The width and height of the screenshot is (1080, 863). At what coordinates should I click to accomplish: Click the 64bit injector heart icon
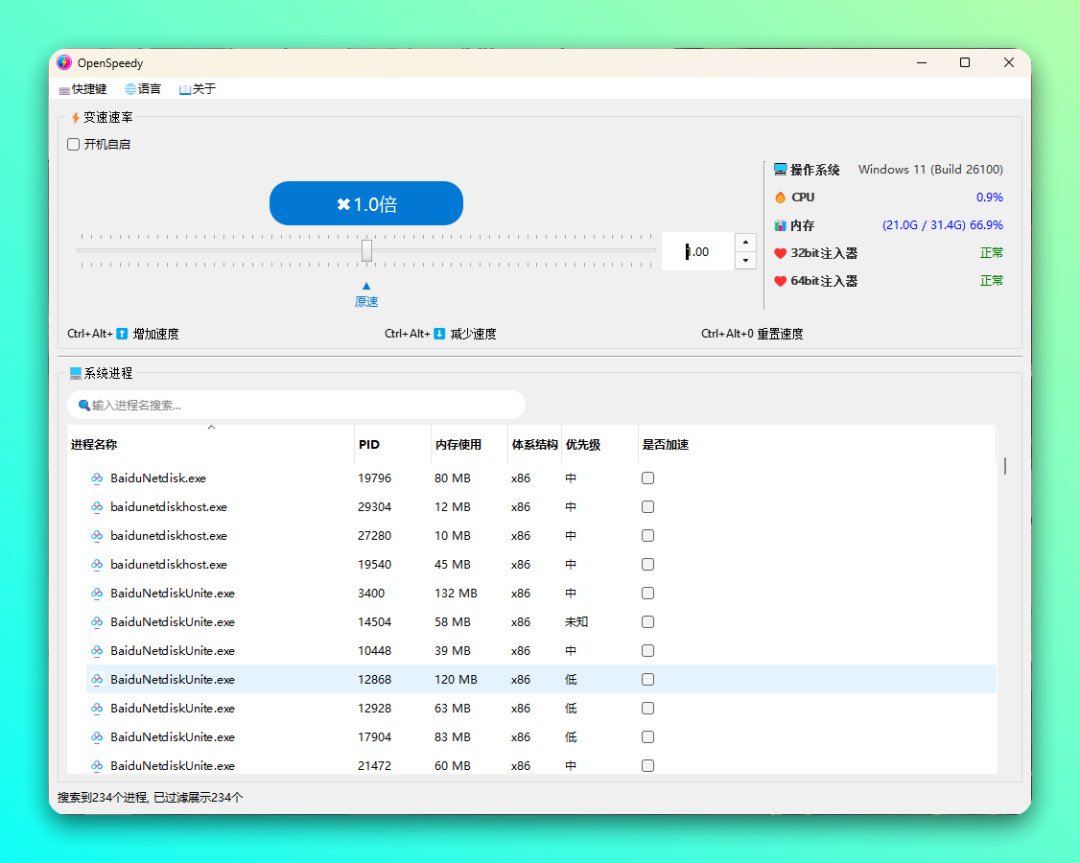tap(780, 282)
